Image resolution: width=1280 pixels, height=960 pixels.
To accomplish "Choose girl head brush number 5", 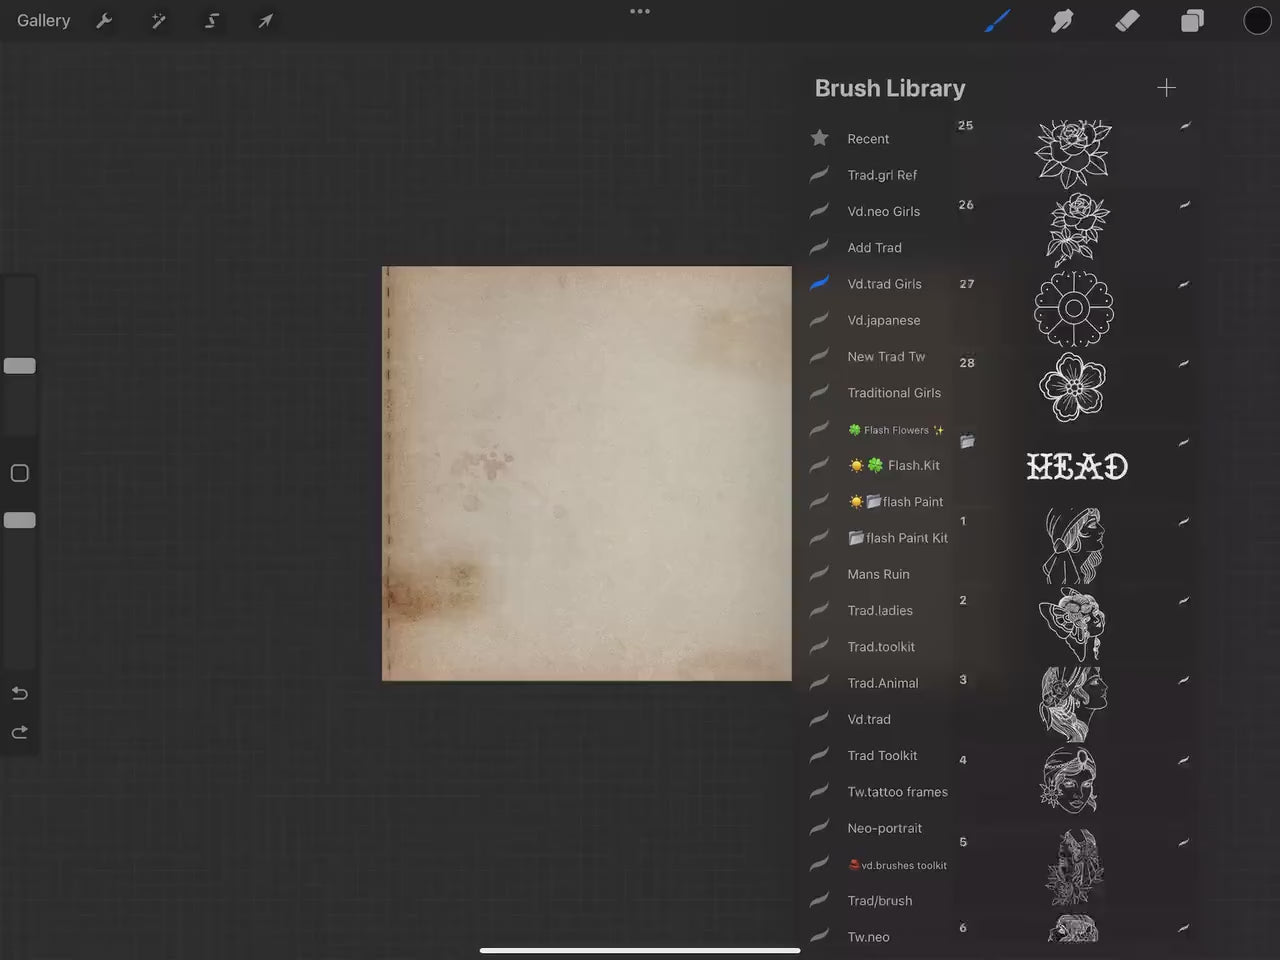I will click(1074, 867).
